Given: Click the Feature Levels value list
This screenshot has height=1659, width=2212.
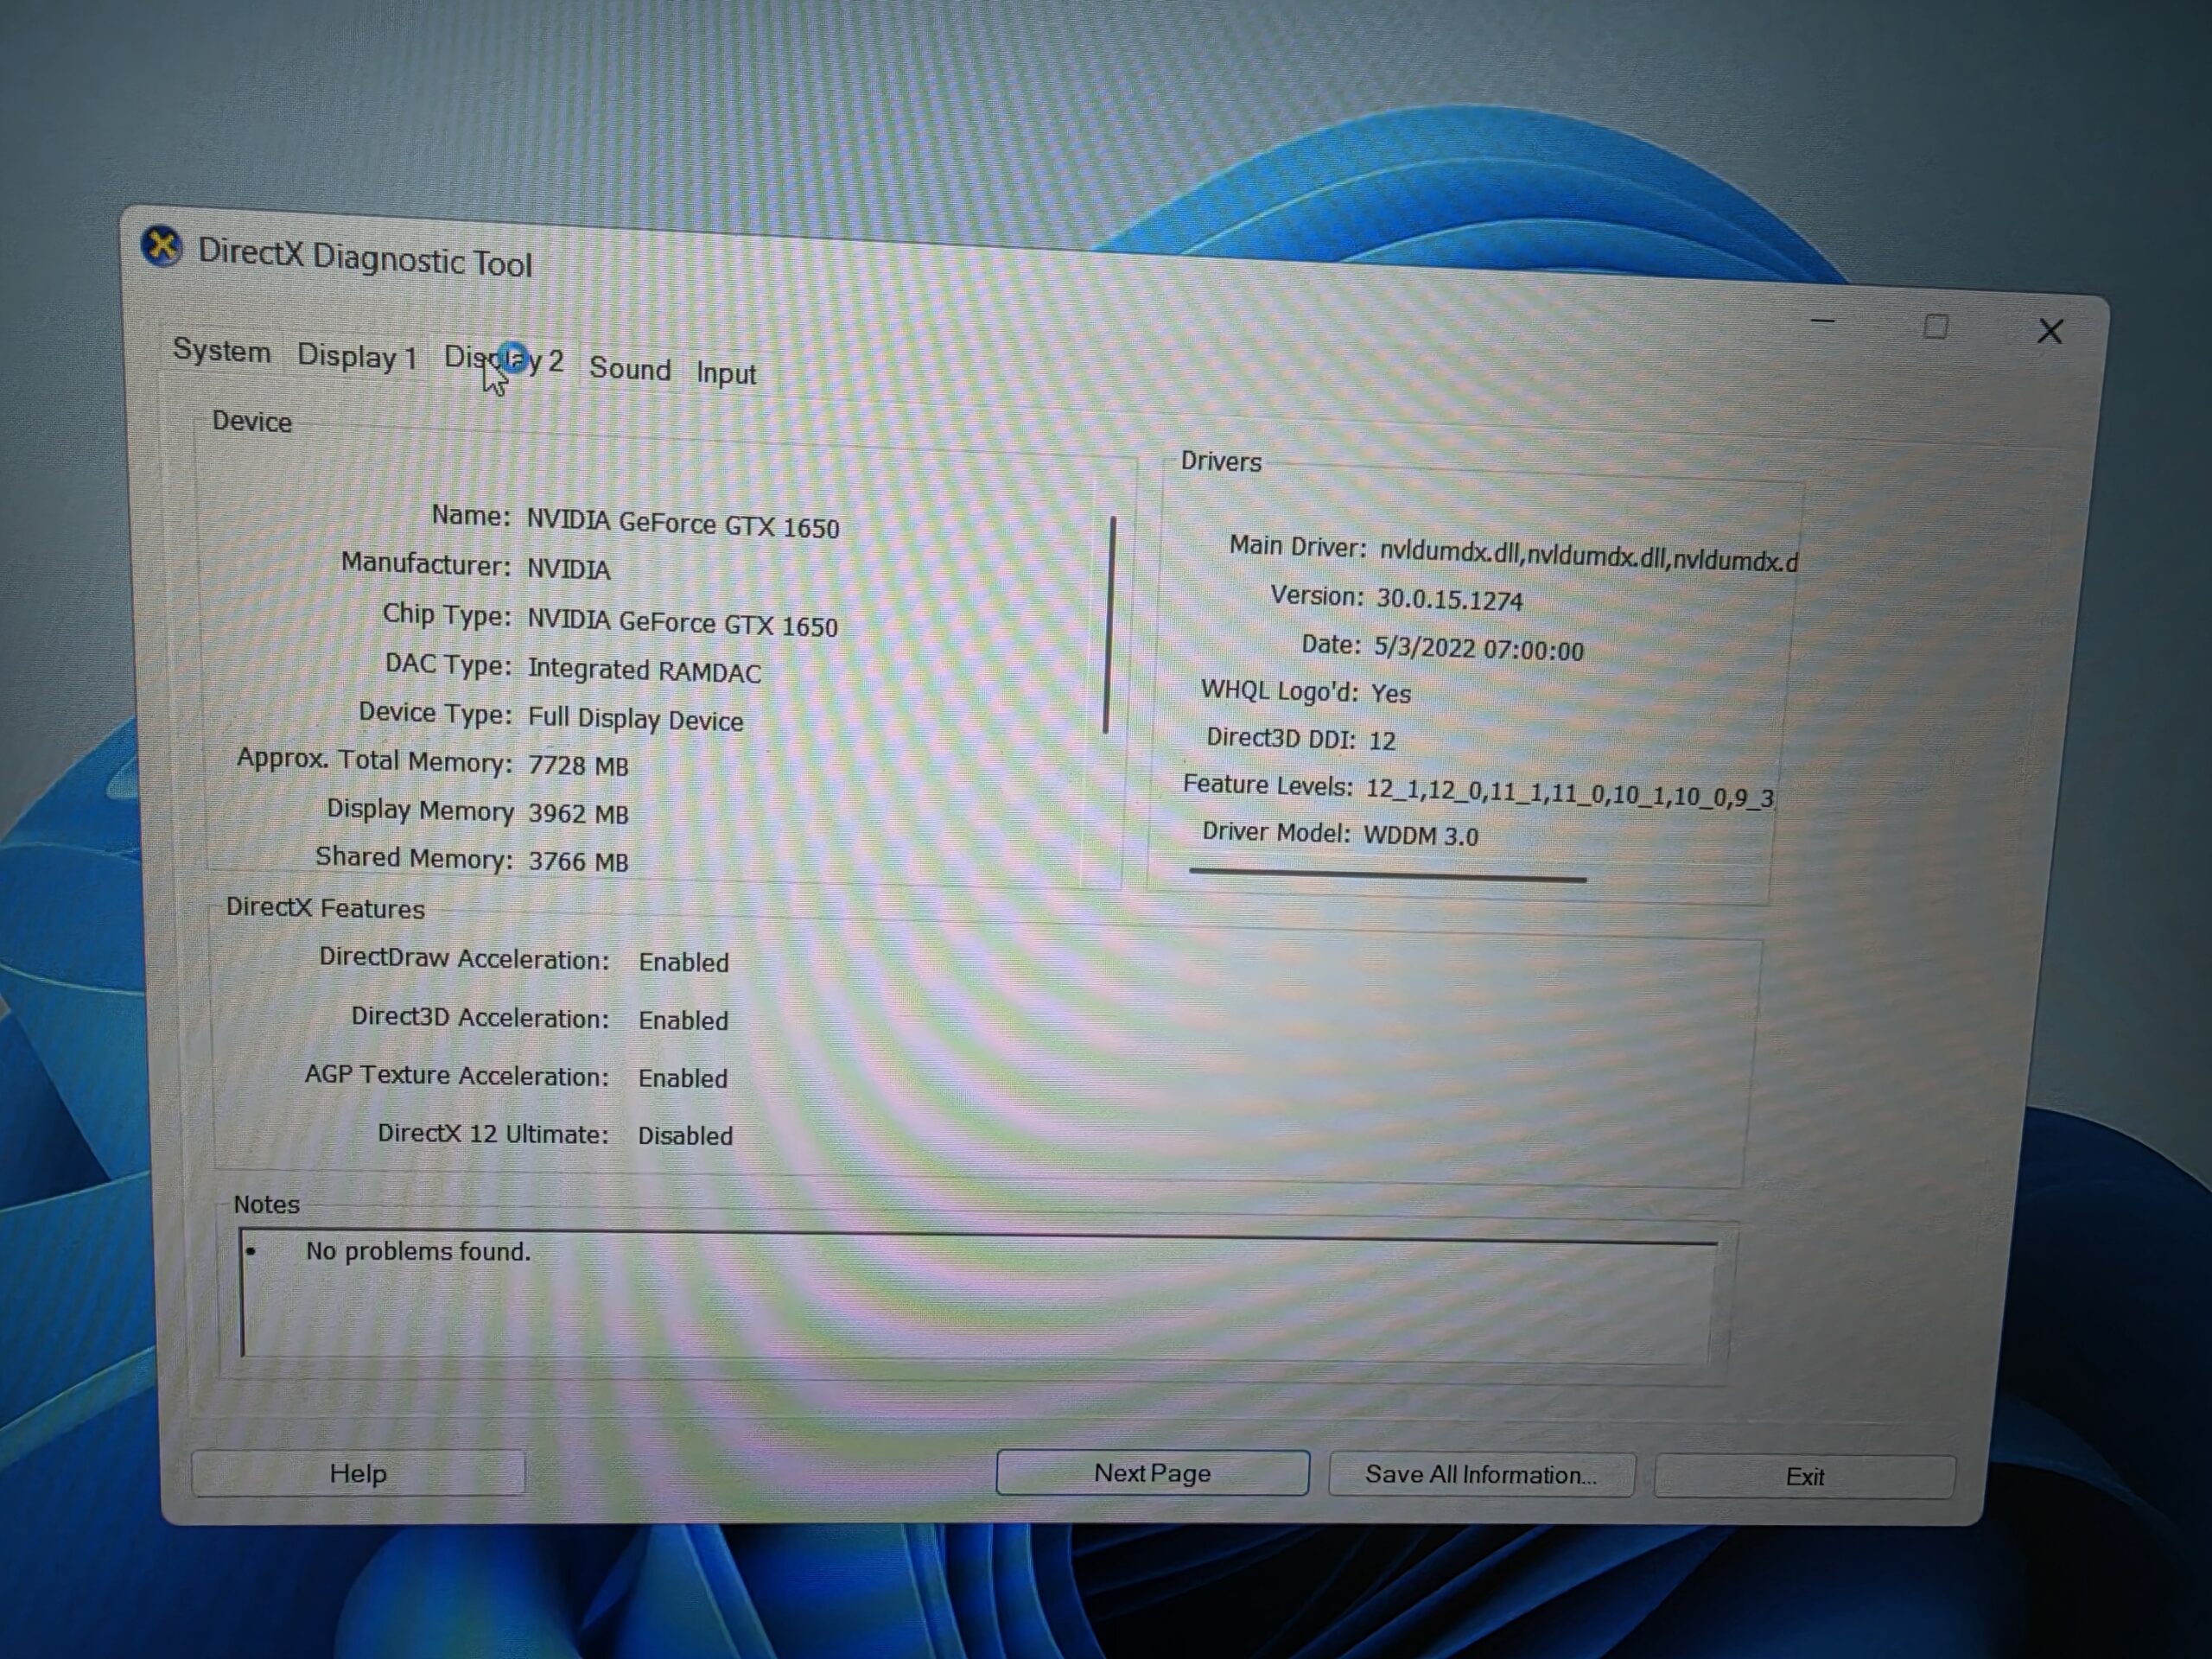Looking at the screenshot, I should click(x=1570, y=793).
